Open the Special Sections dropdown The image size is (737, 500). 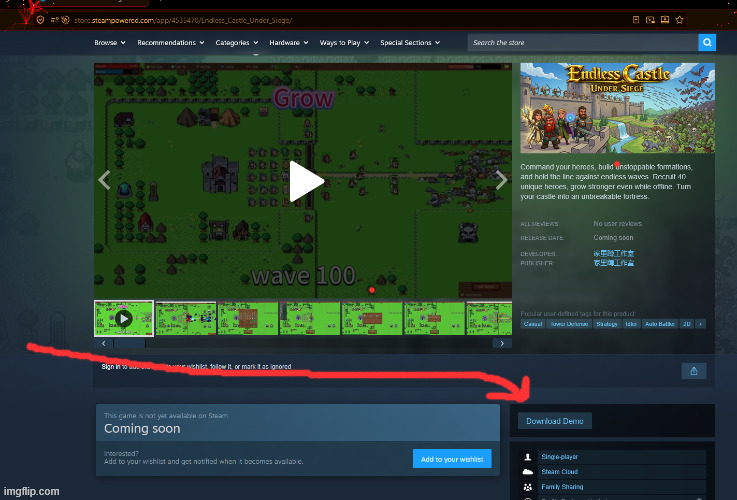(x=410, y=42)
